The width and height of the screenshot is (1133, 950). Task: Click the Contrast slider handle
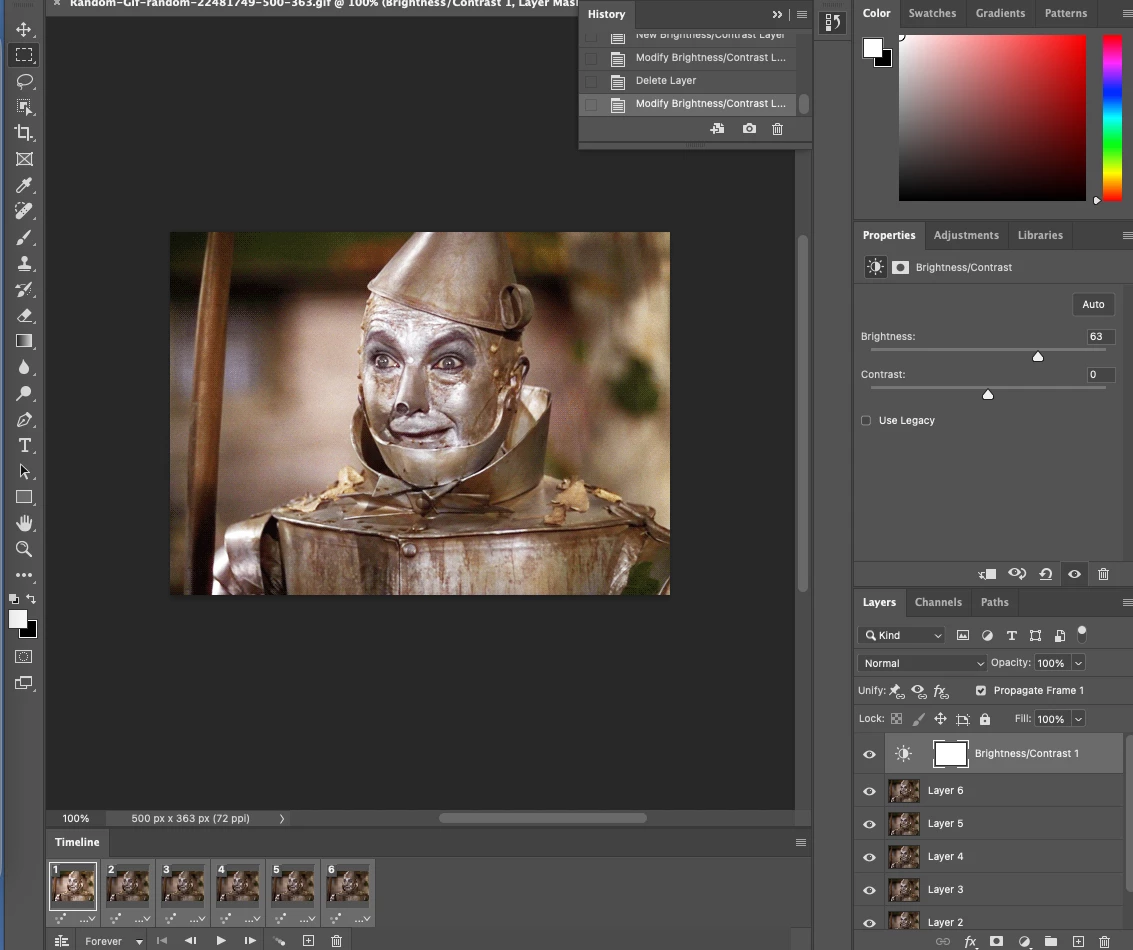click(x=988, y=394)
